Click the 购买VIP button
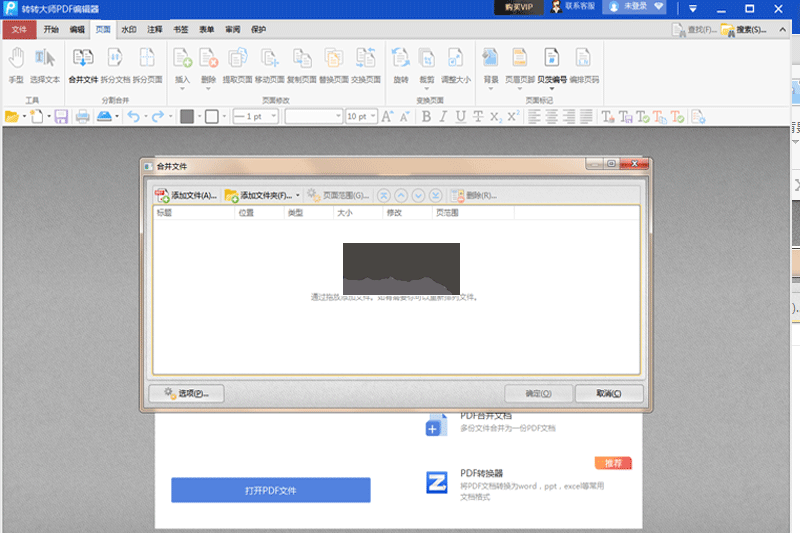Image resolution: width=800 pixels, height=533 pixels. coord(519,7)
